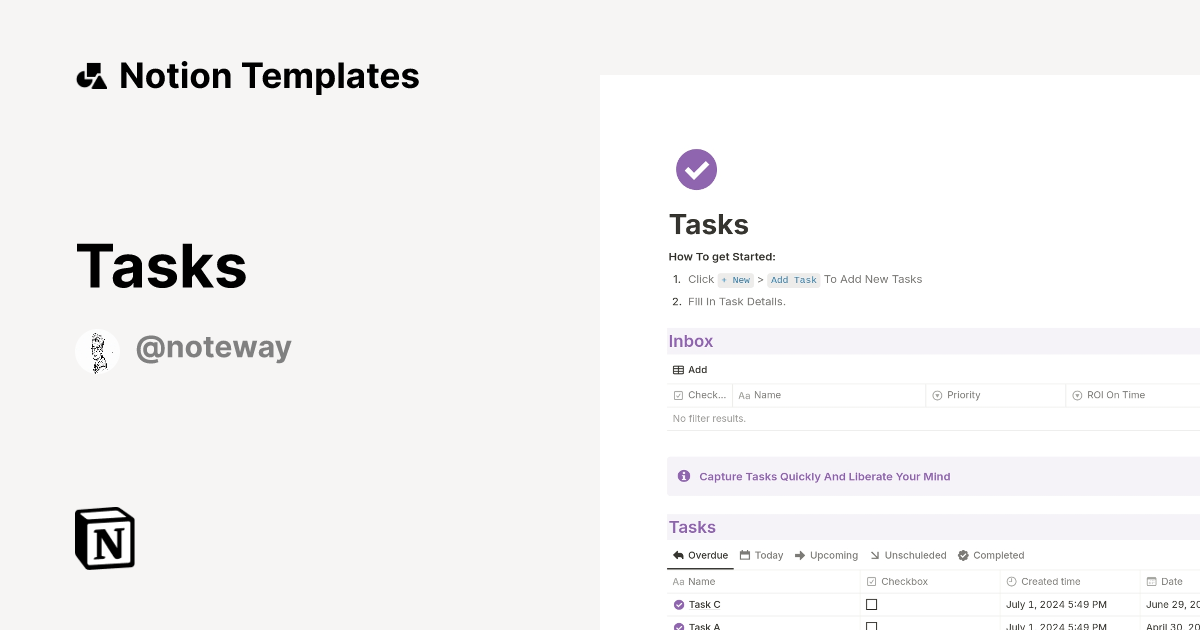
Task: Click the purple checkmark Tasks page icon
Action: pos(696,169)
